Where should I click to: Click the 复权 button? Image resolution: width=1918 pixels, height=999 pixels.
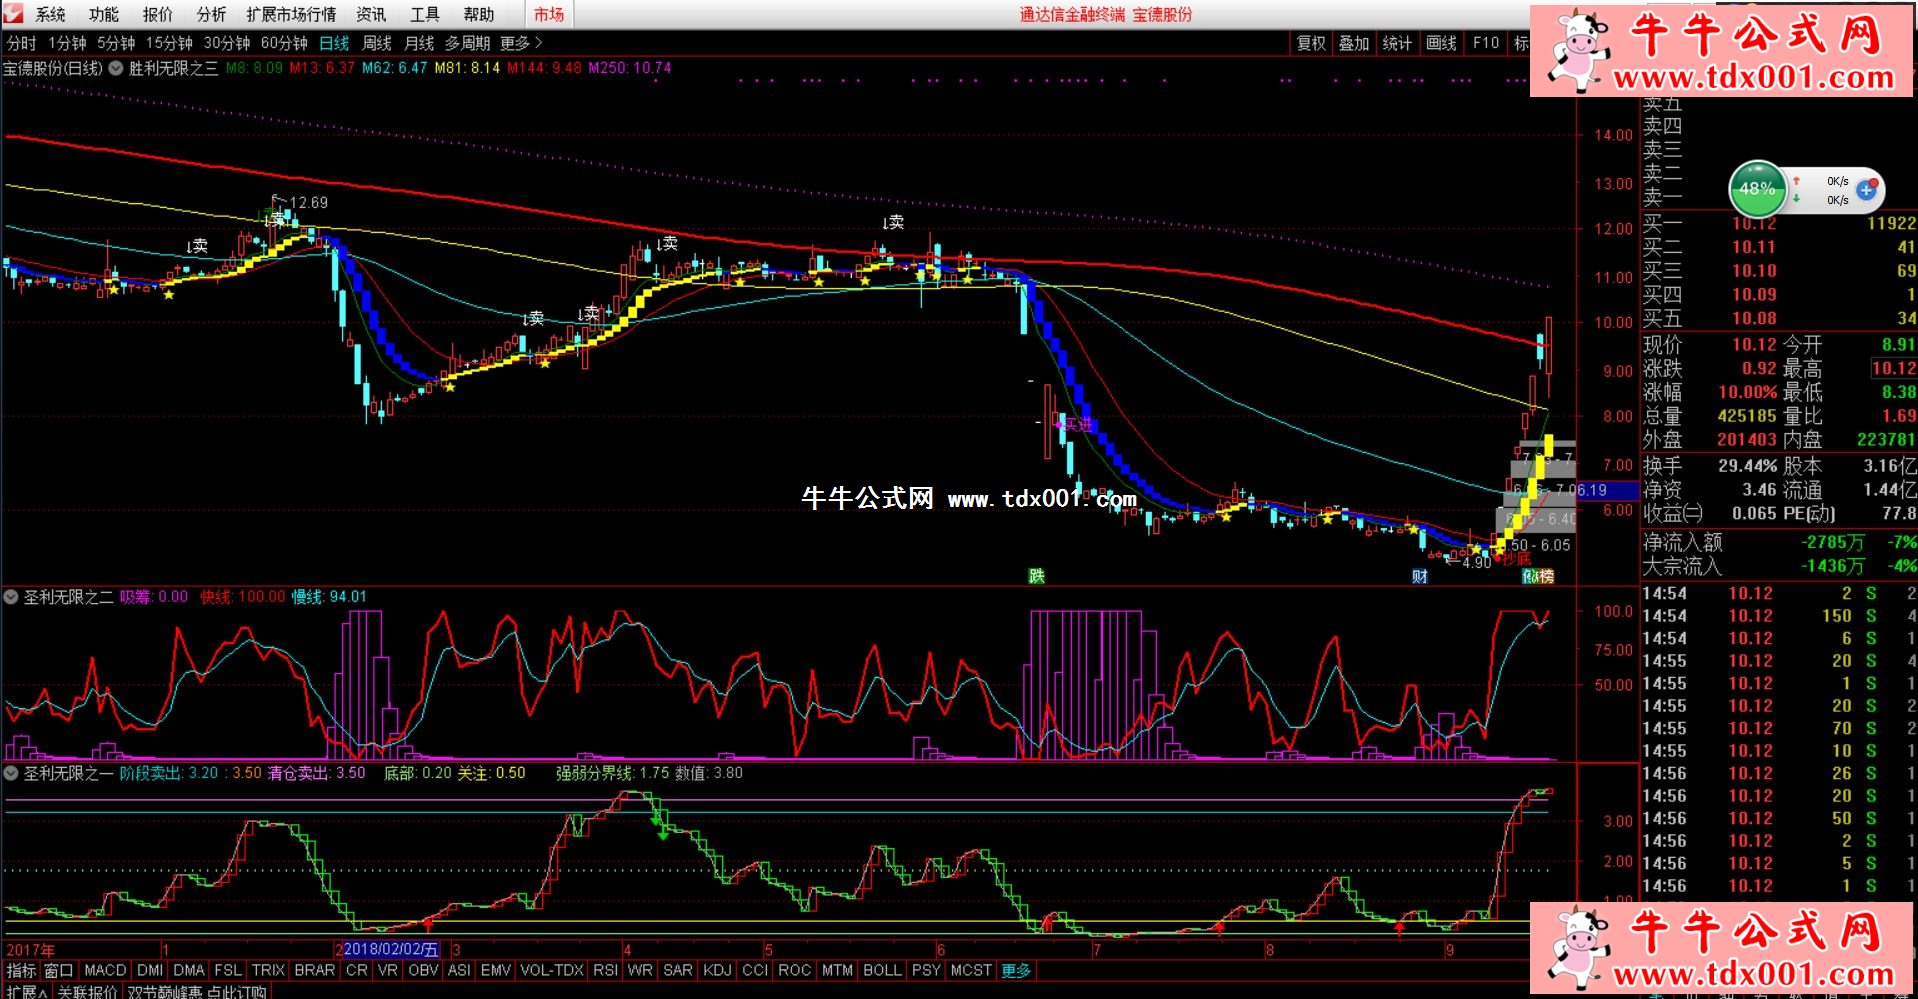(1311, 43)
